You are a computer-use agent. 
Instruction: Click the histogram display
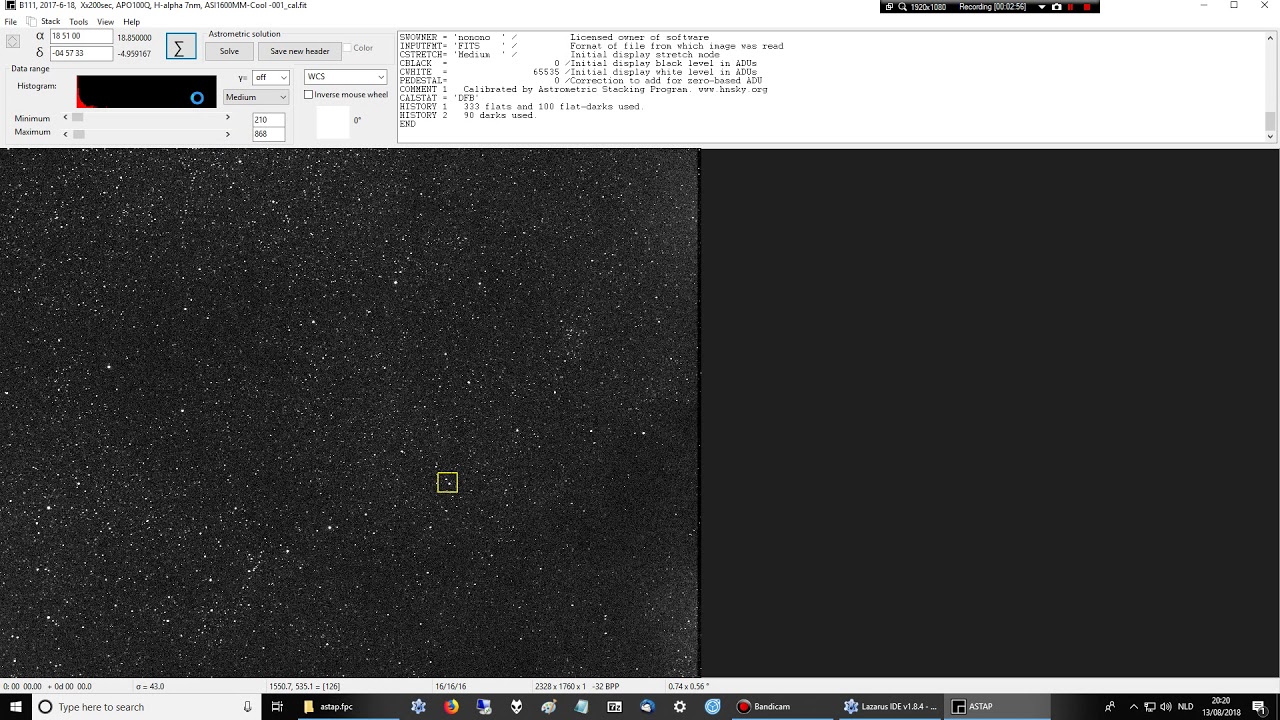click(146, 92)
